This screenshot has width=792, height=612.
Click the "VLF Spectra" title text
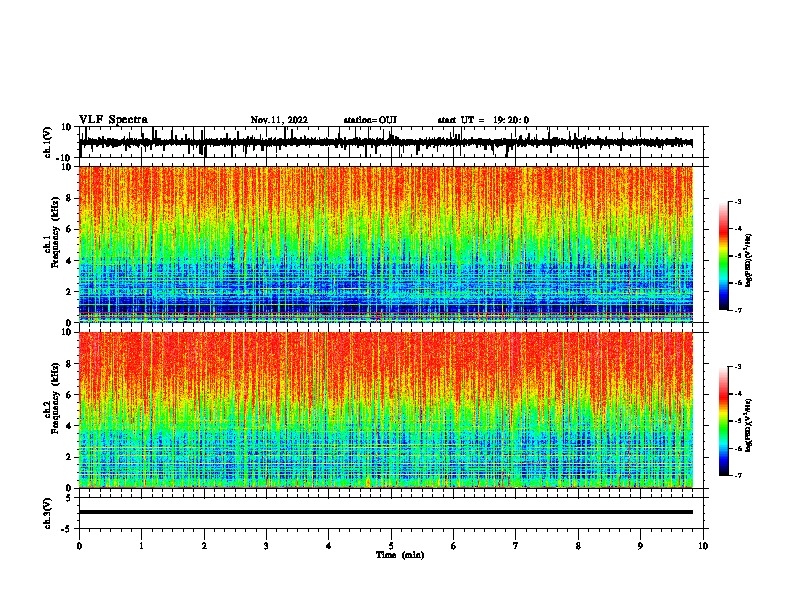(x=113, y=120)
